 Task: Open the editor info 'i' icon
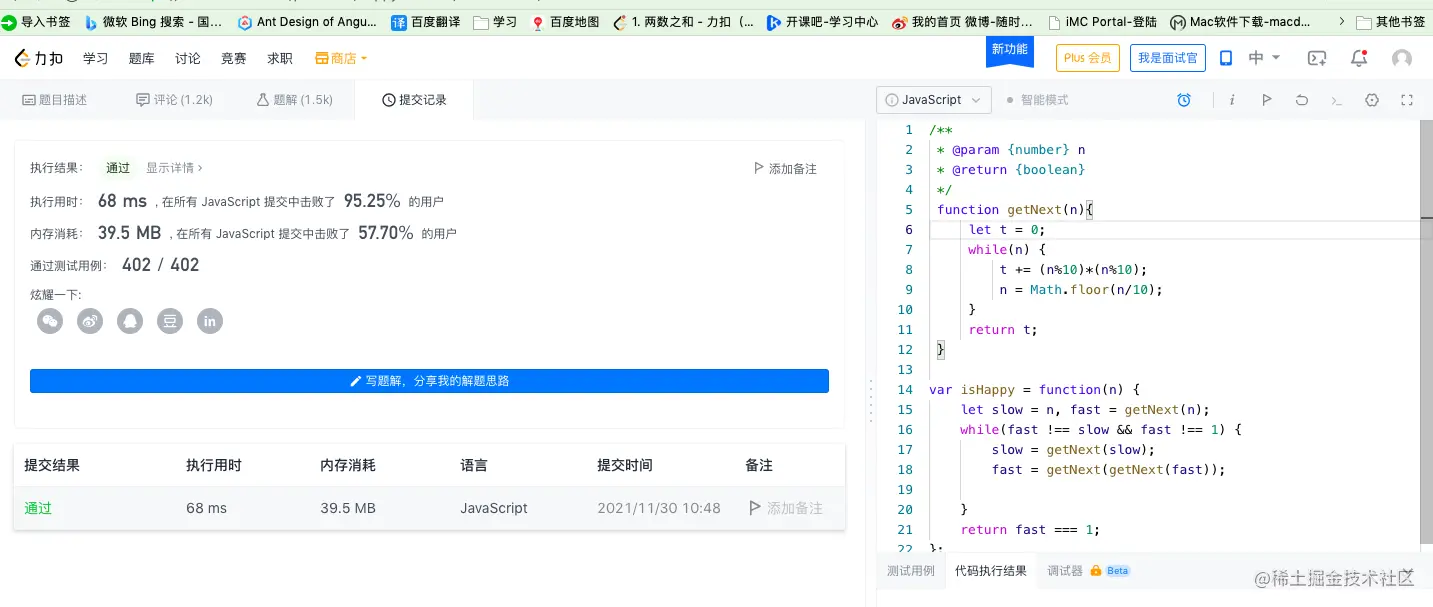[1232, 100]
